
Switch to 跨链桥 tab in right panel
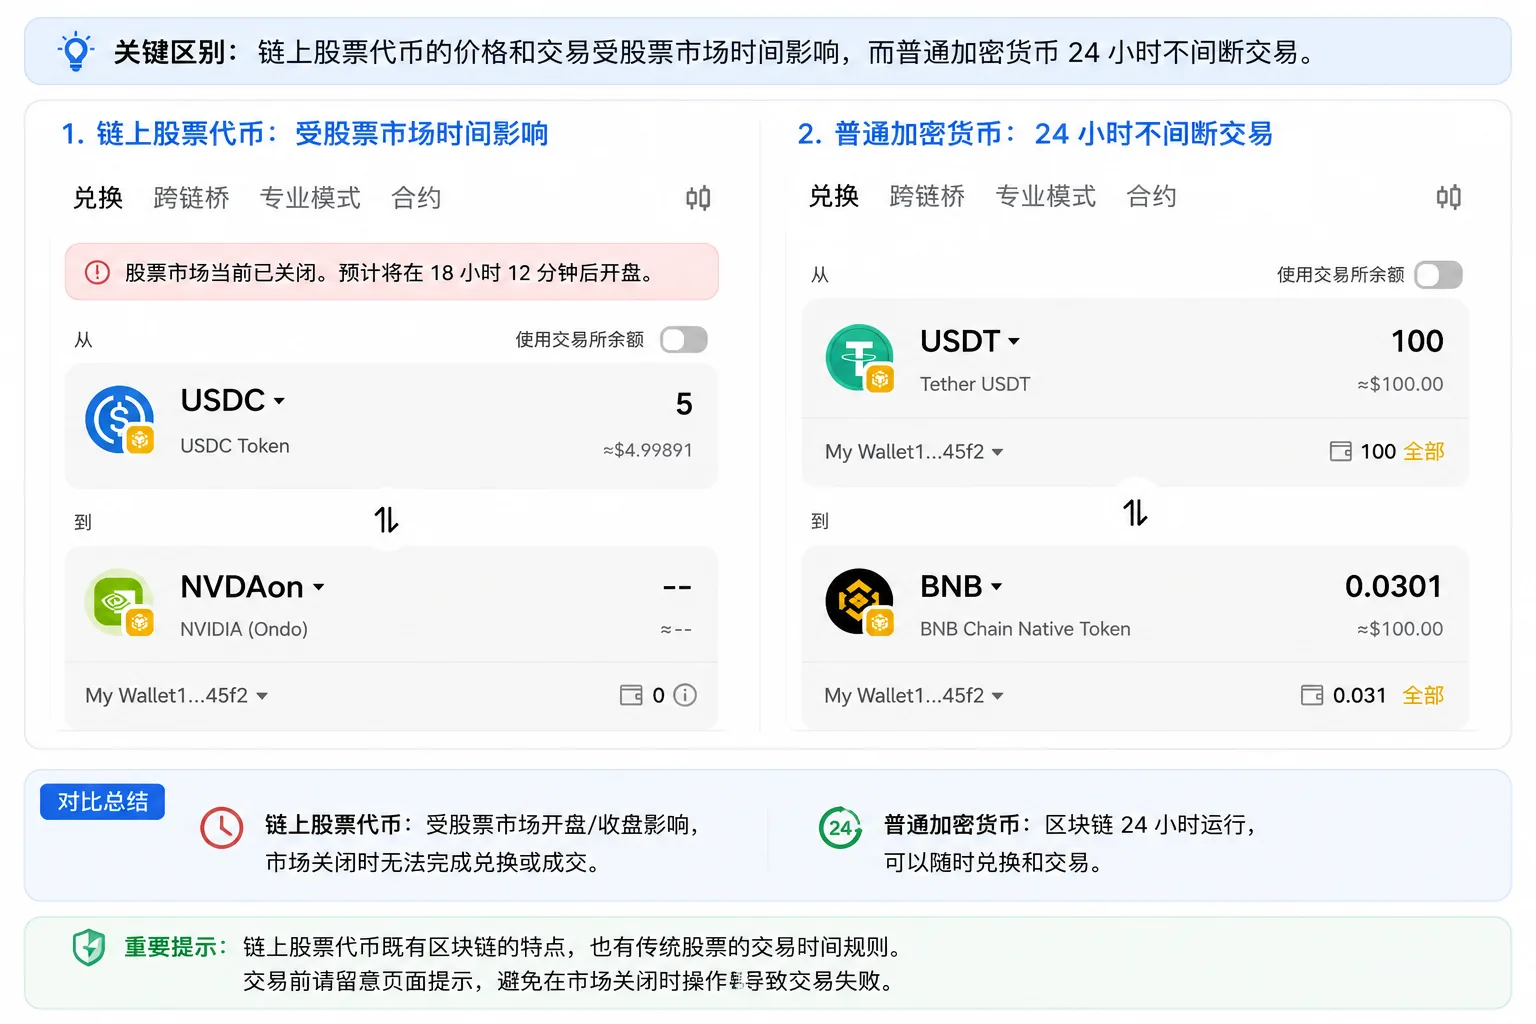click(927, 196)
